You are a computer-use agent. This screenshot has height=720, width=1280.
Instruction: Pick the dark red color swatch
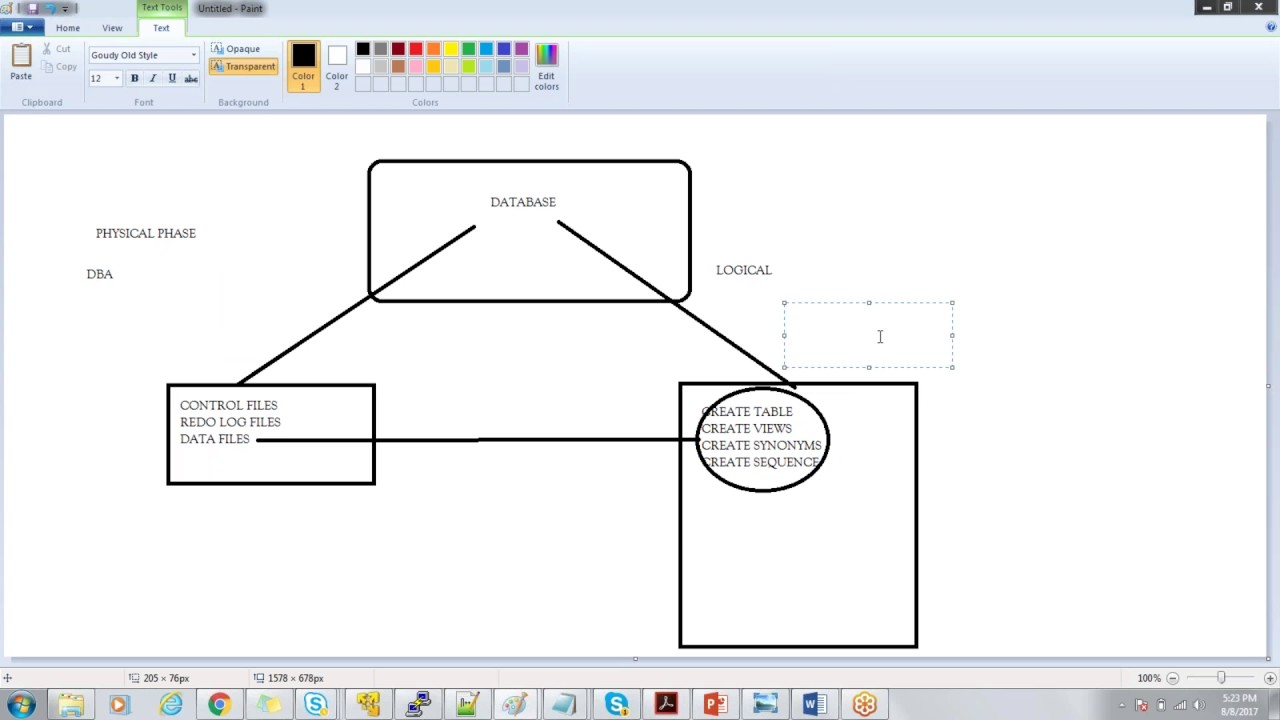pos(398,49)
